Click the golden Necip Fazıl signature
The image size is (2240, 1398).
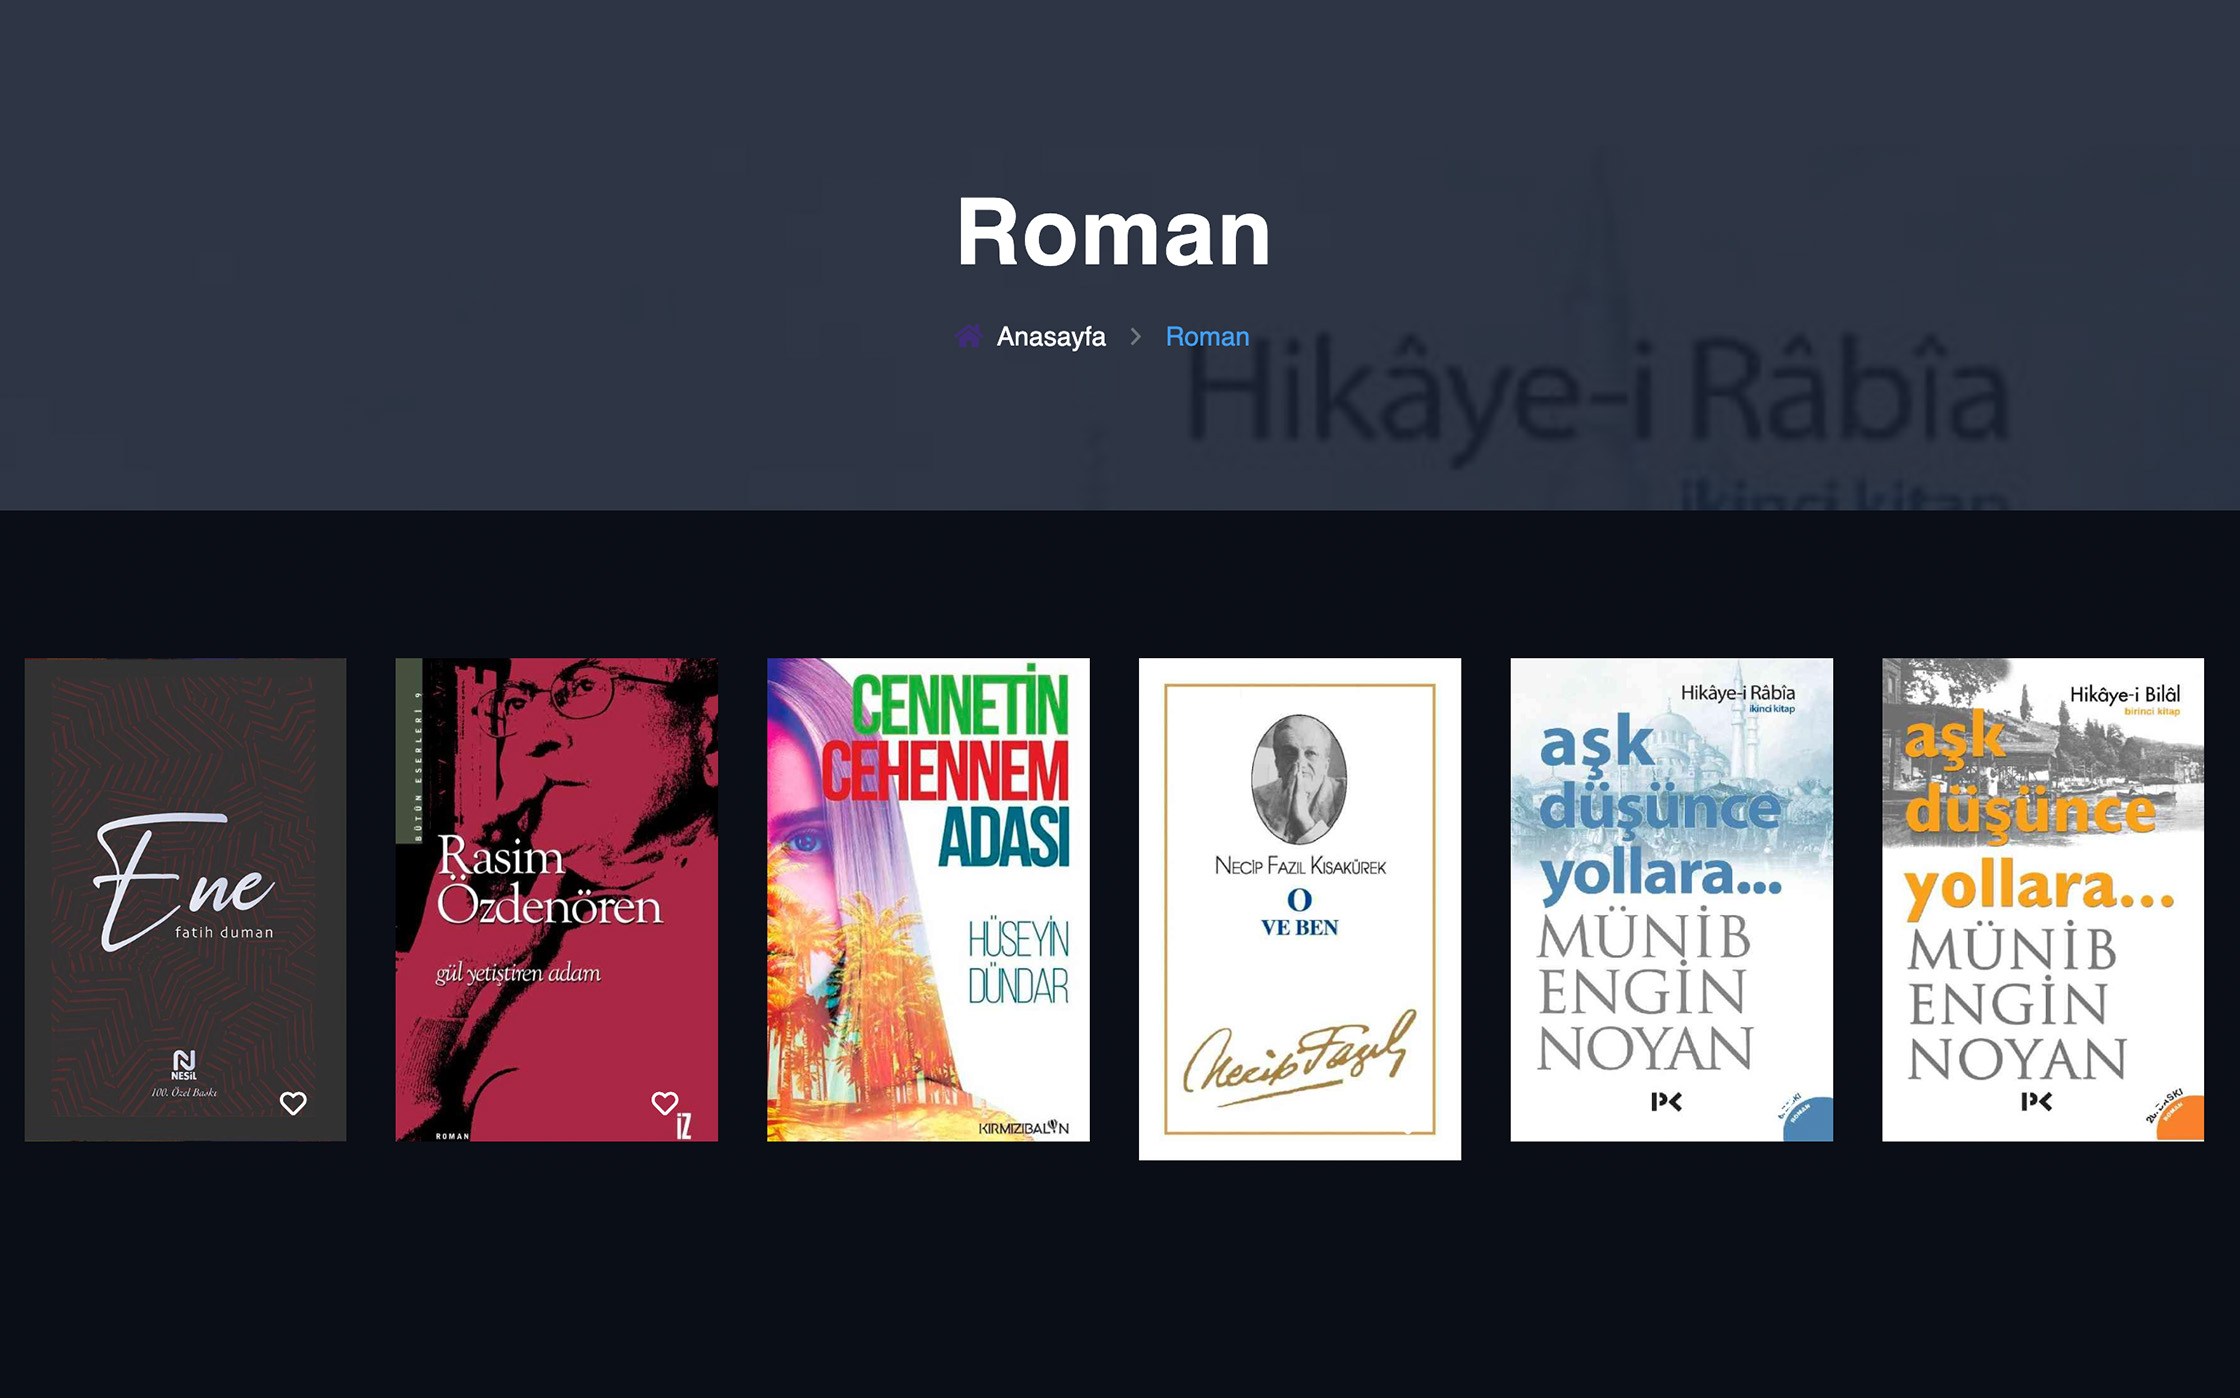[1300, 1057]
